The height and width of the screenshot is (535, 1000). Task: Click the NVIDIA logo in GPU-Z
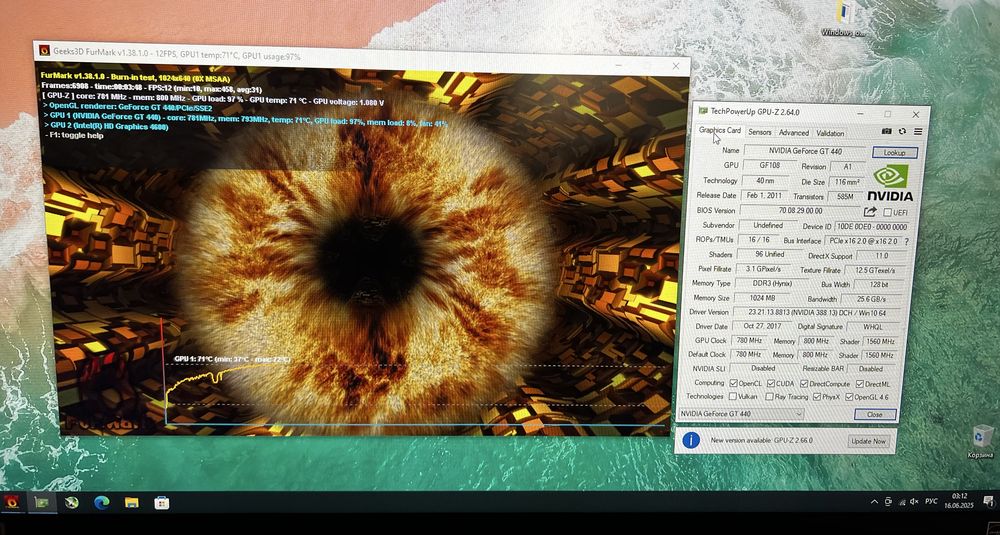[x=890, y=183]
